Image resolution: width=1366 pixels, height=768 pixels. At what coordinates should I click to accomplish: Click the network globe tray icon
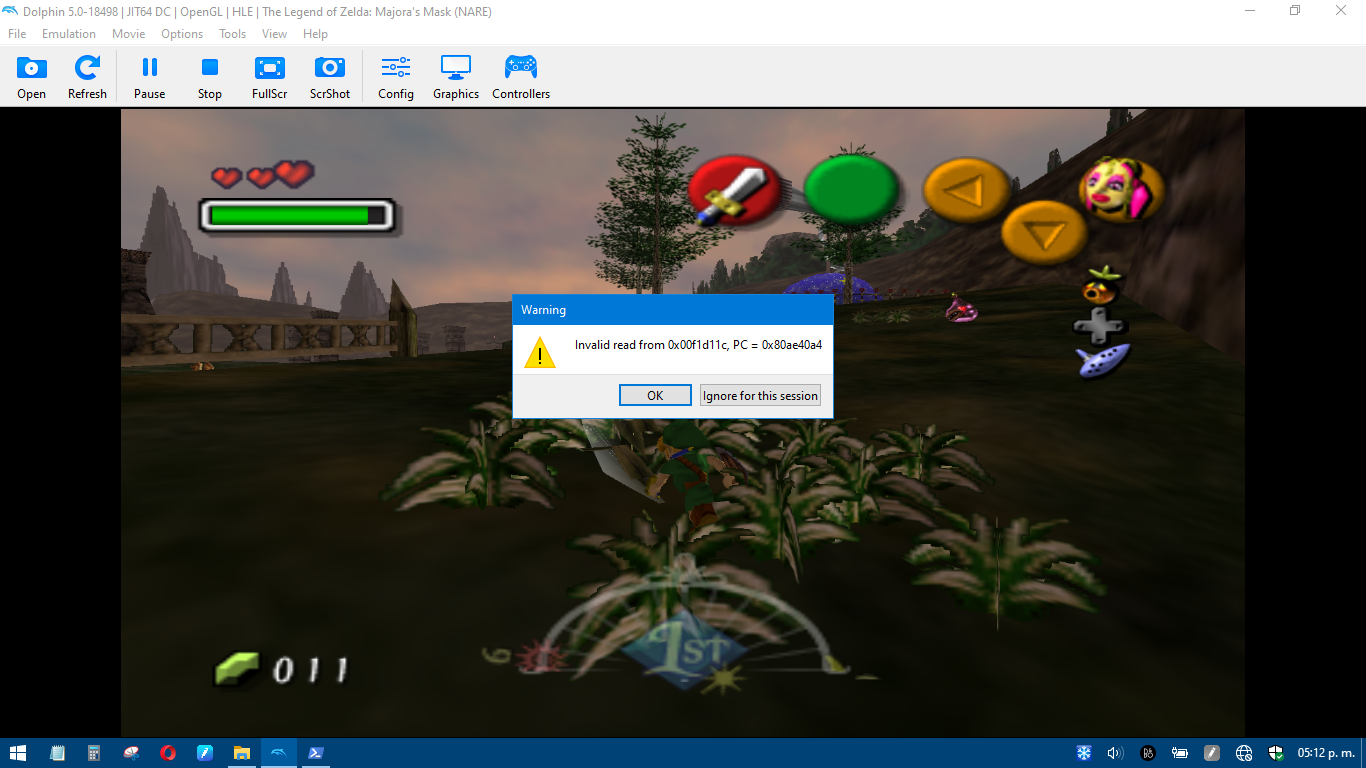pos(1244,753)
